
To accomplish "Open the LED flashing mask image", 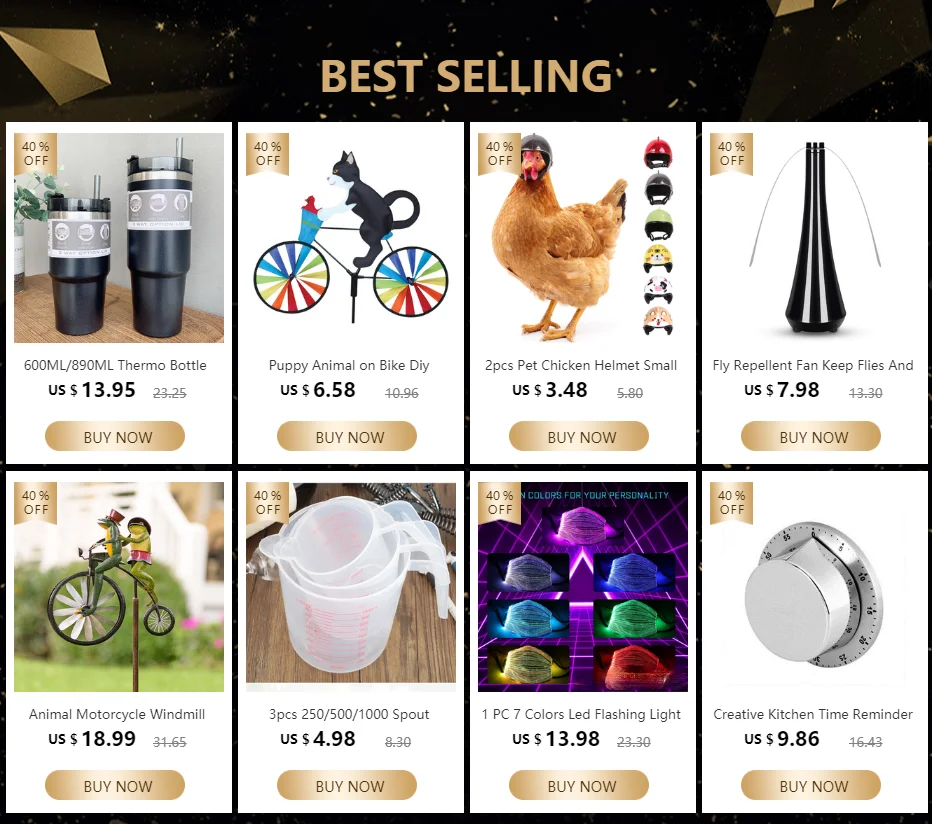I will click(x=582, y=587).
